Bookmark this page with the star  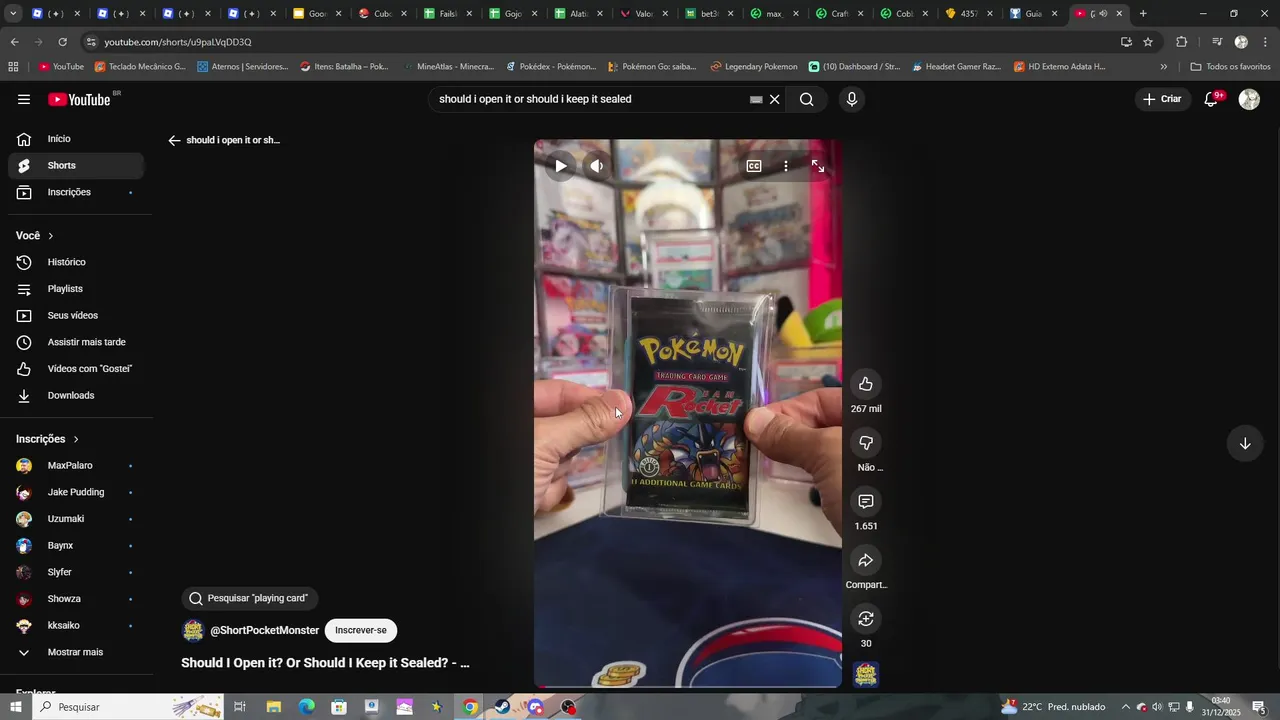pos(1148,42)
